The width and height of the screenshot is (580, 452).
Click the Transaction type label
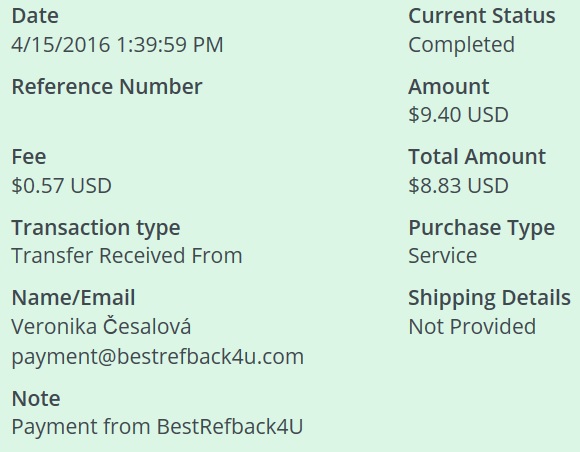point(96,228)
